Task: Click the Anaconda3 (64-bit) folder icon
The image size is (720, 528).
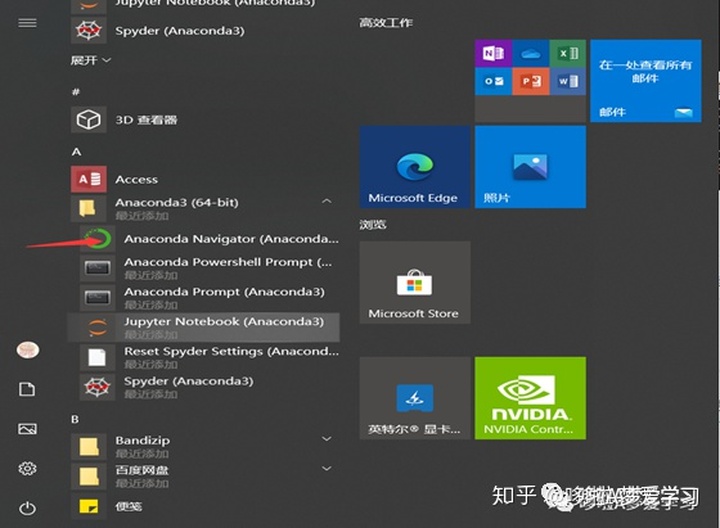Action: coord(89,208)
